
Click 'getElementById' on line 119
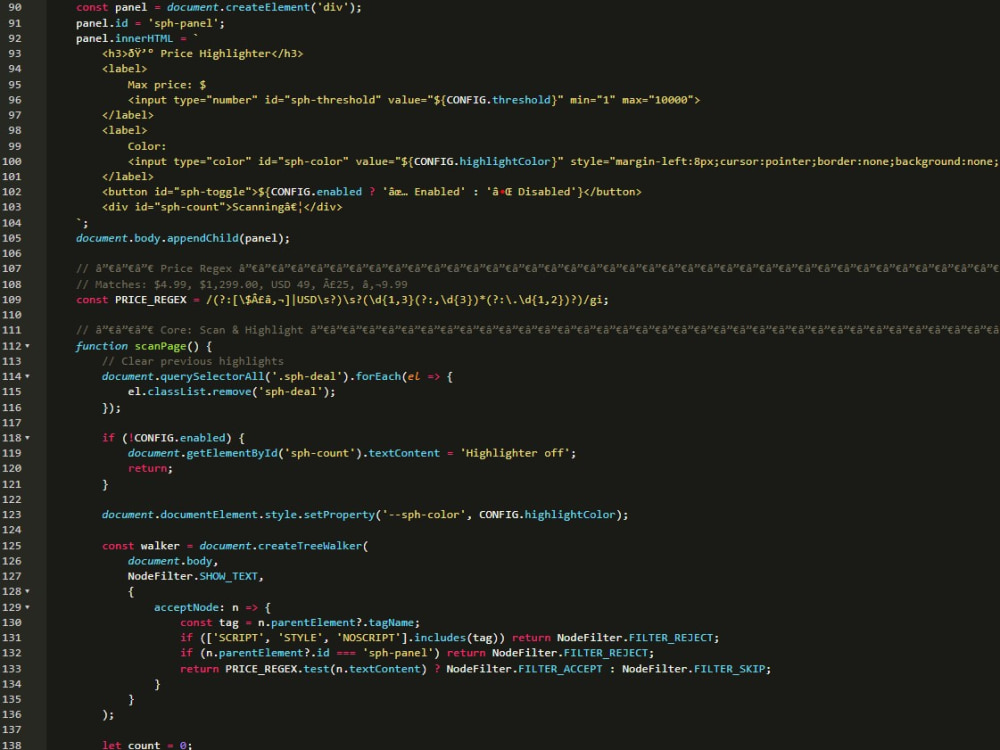click(232, 453)
